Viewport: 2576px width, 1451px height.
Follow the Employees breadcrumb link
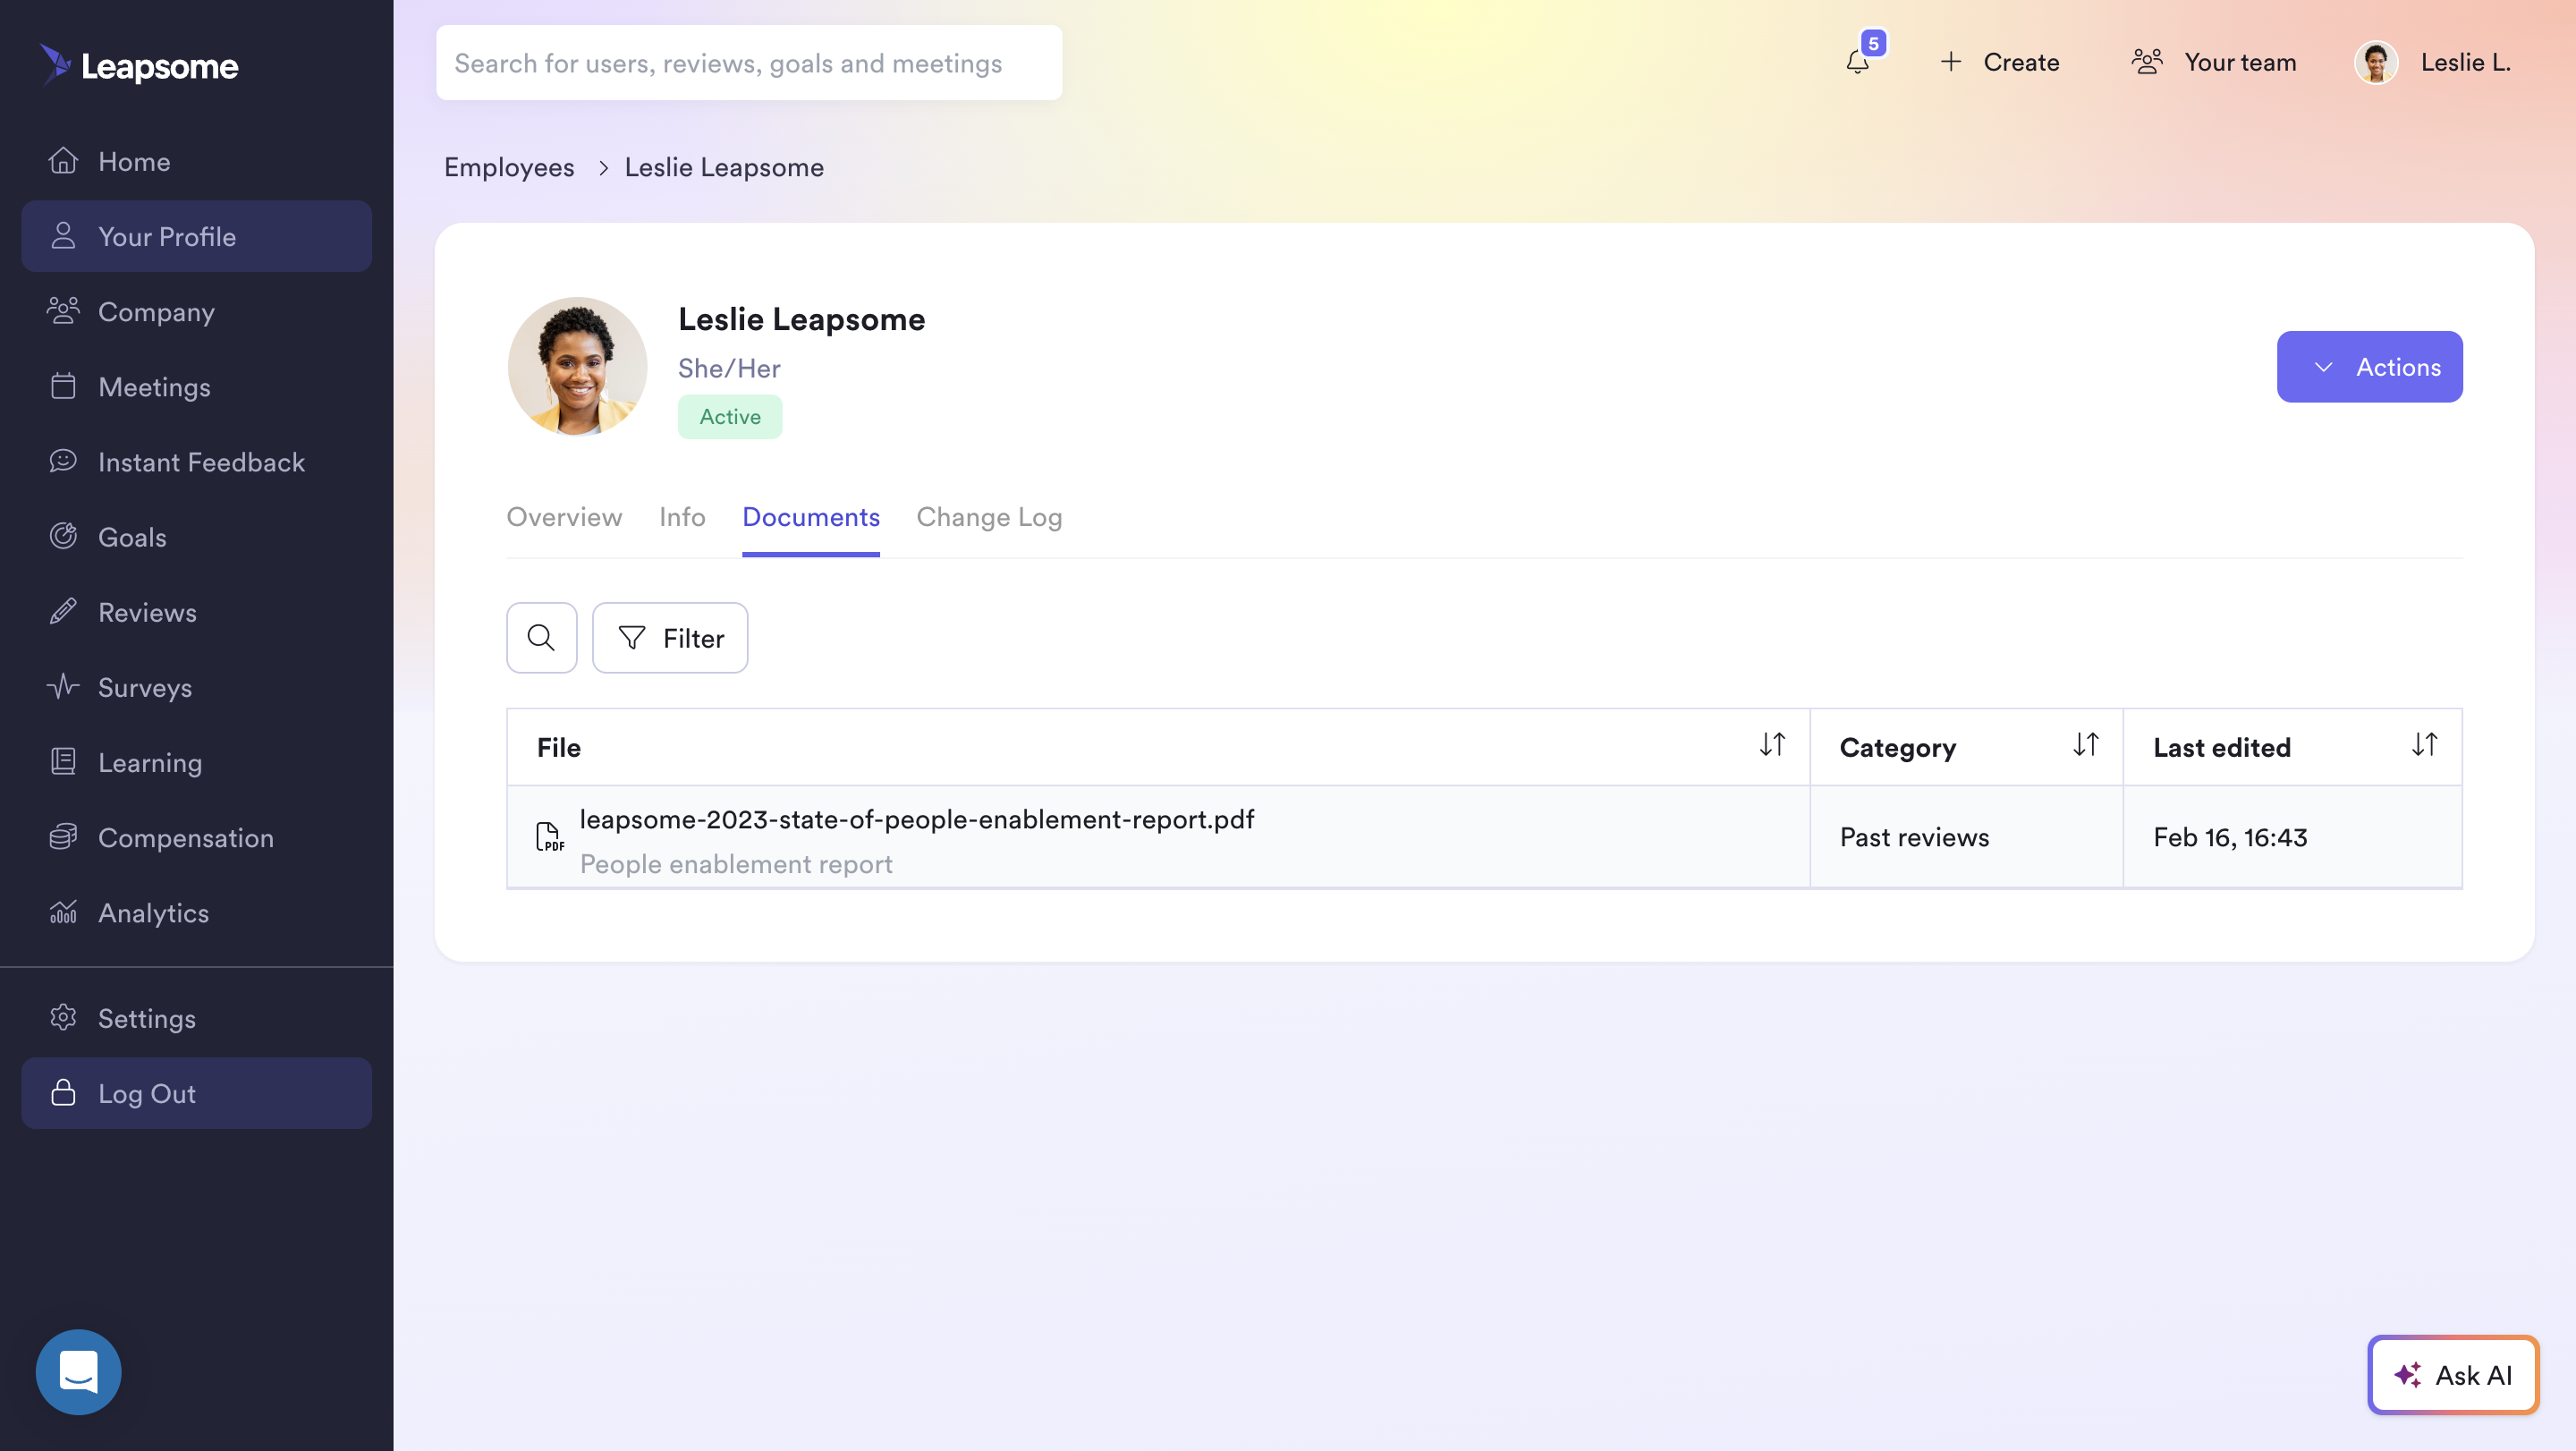[509, 168]
